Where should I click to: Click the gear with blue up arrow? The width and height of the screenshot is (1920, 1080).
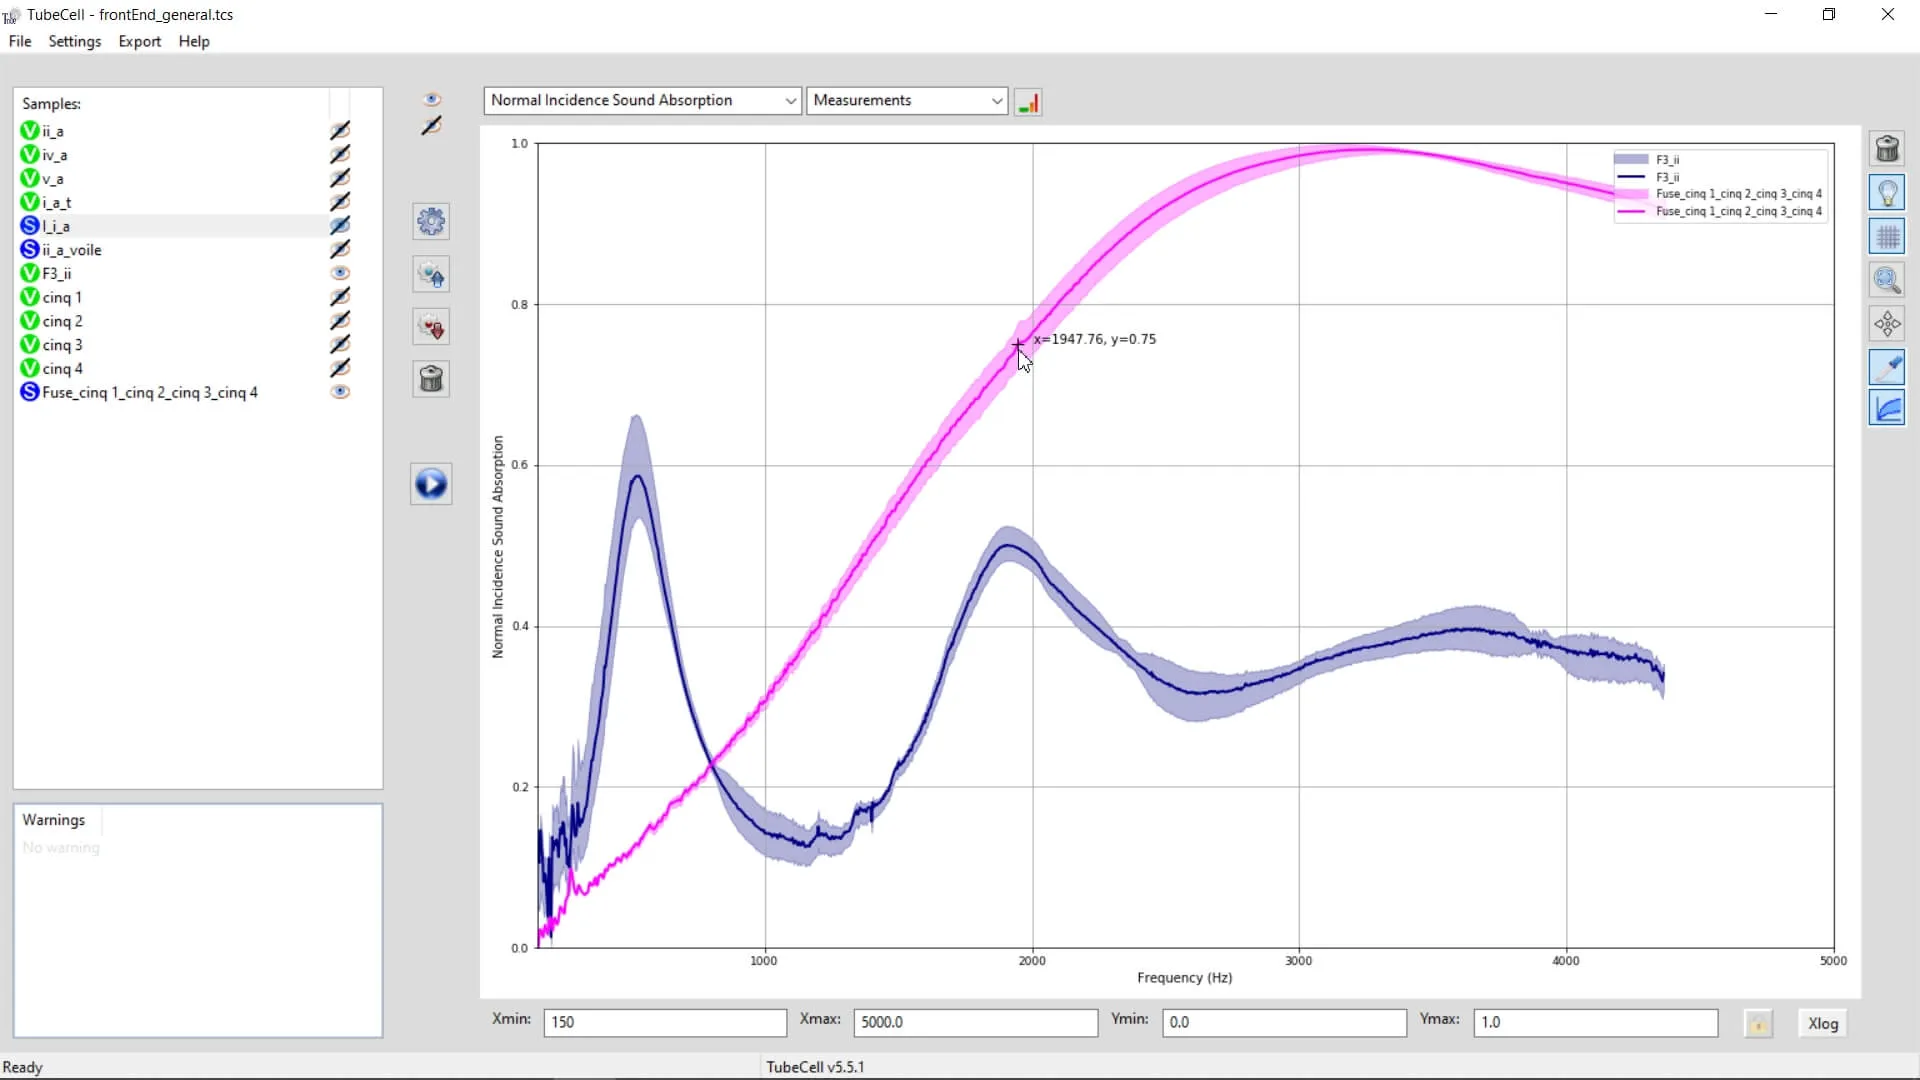coord(431,274)
